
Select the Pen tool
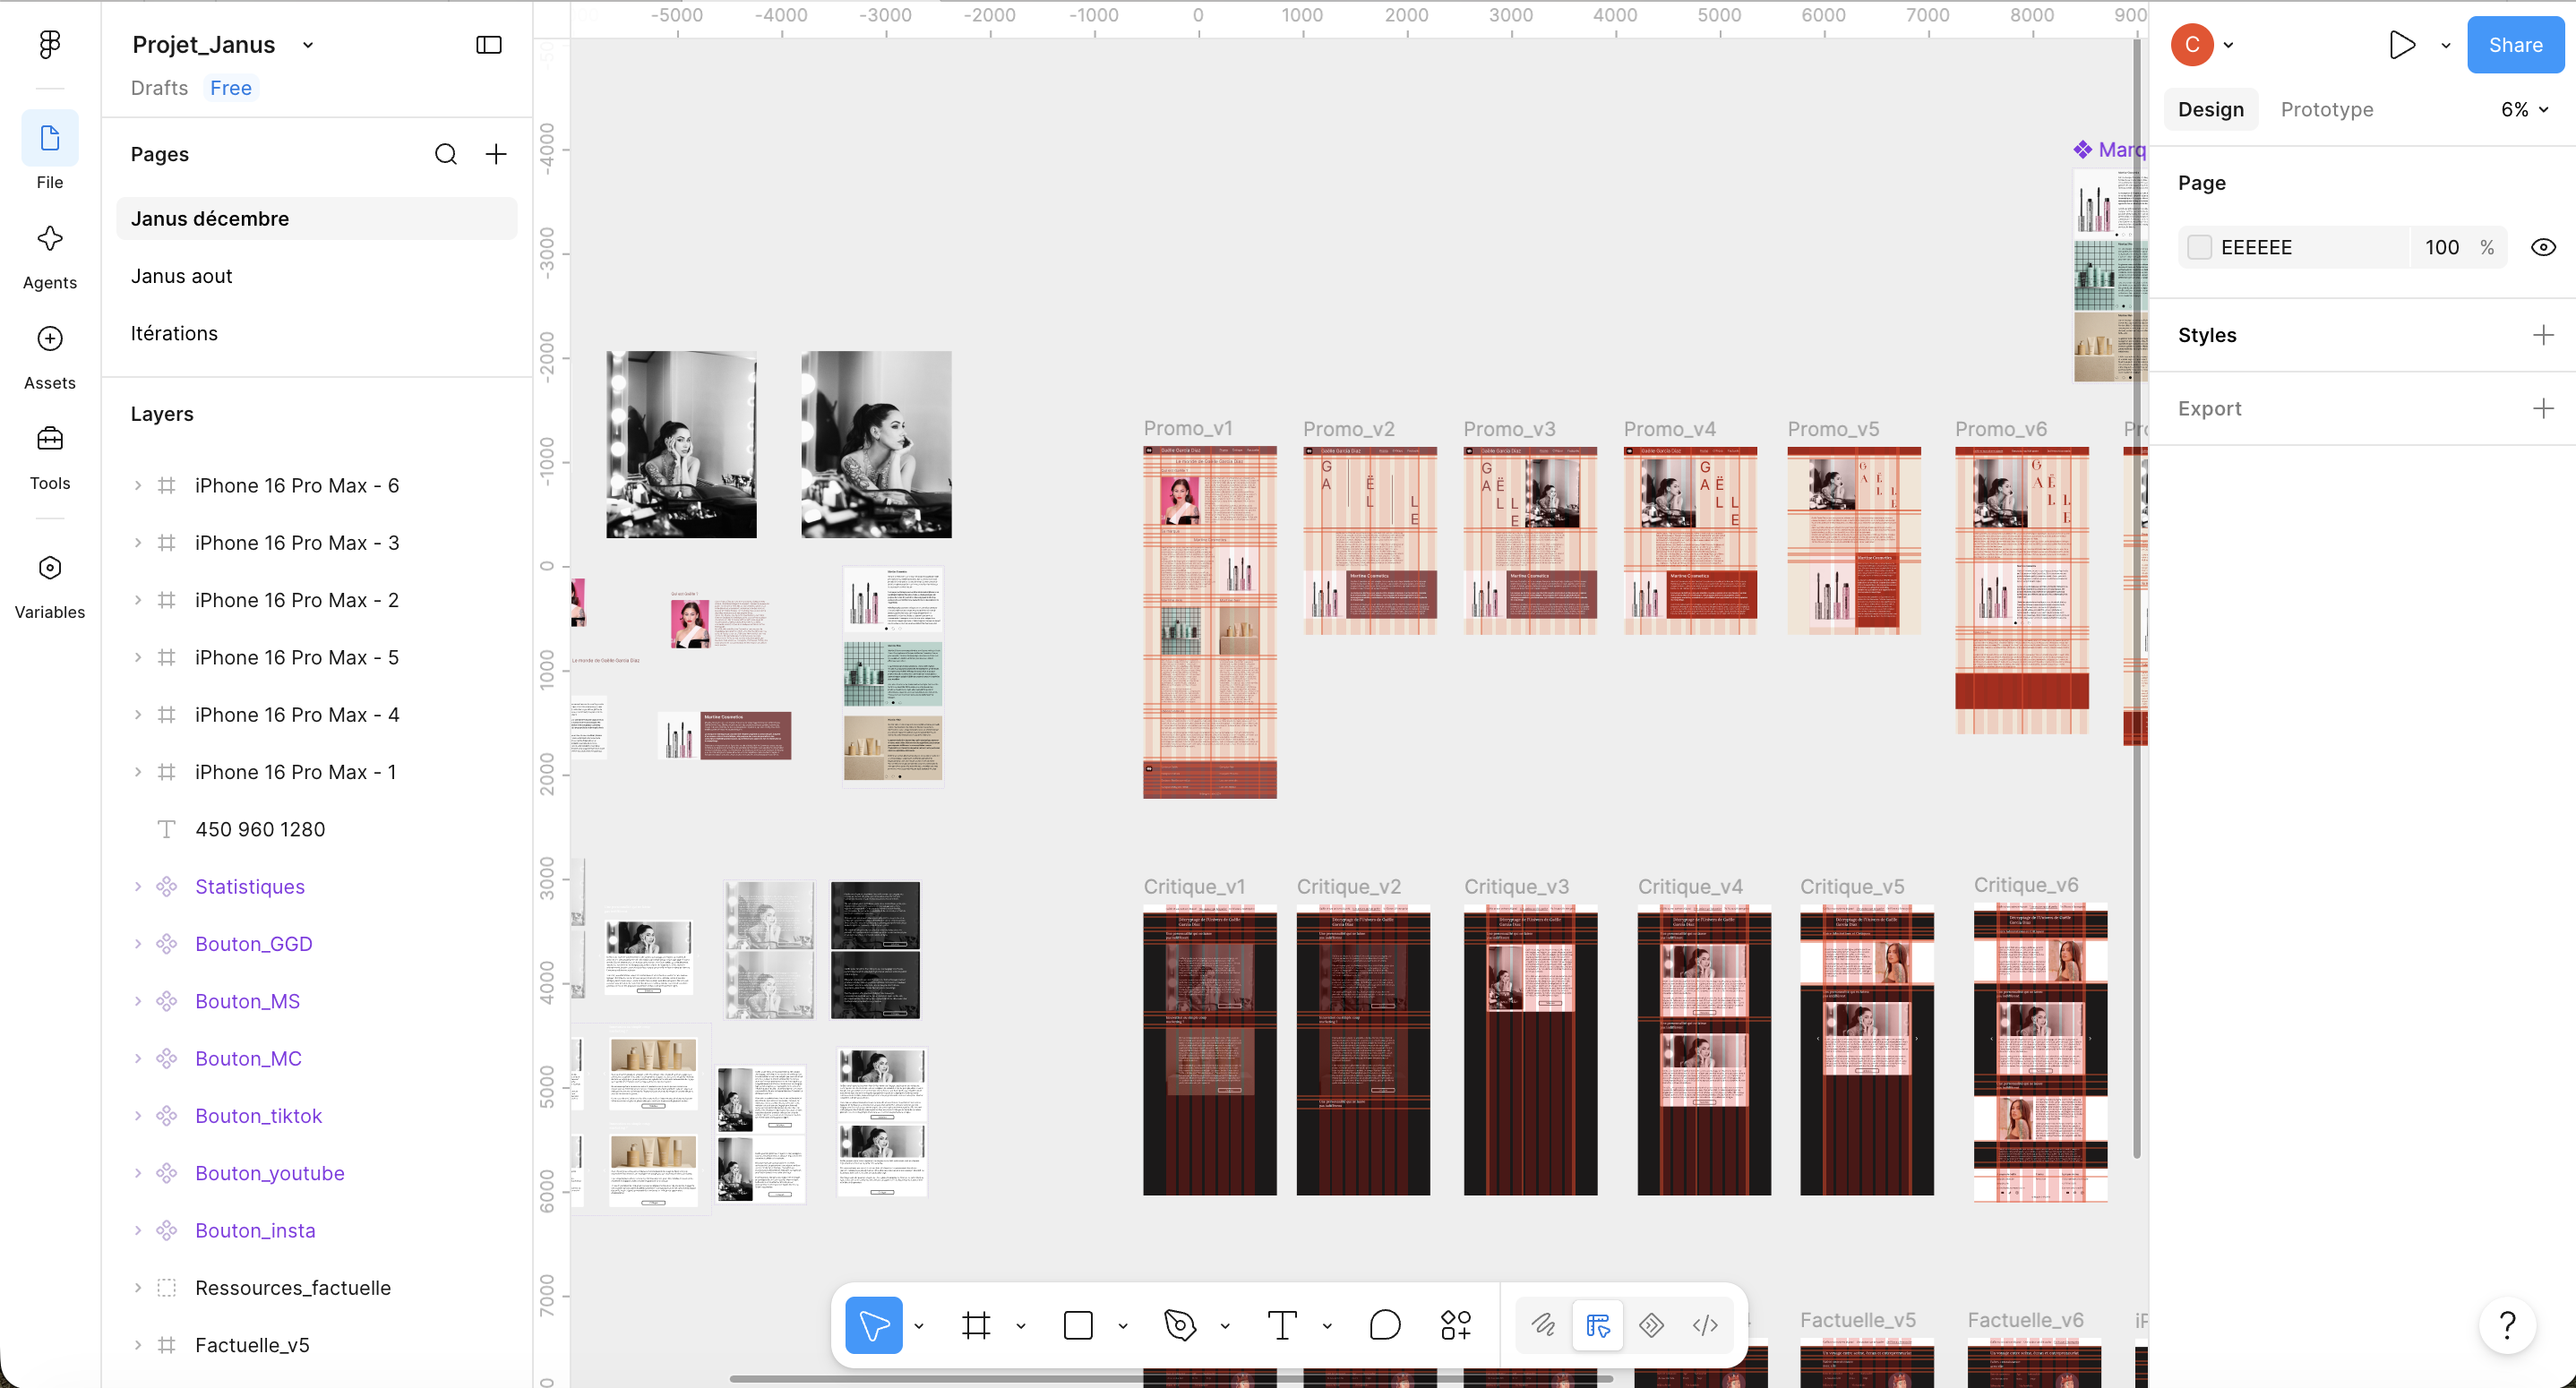[x=1180, y=1325]
